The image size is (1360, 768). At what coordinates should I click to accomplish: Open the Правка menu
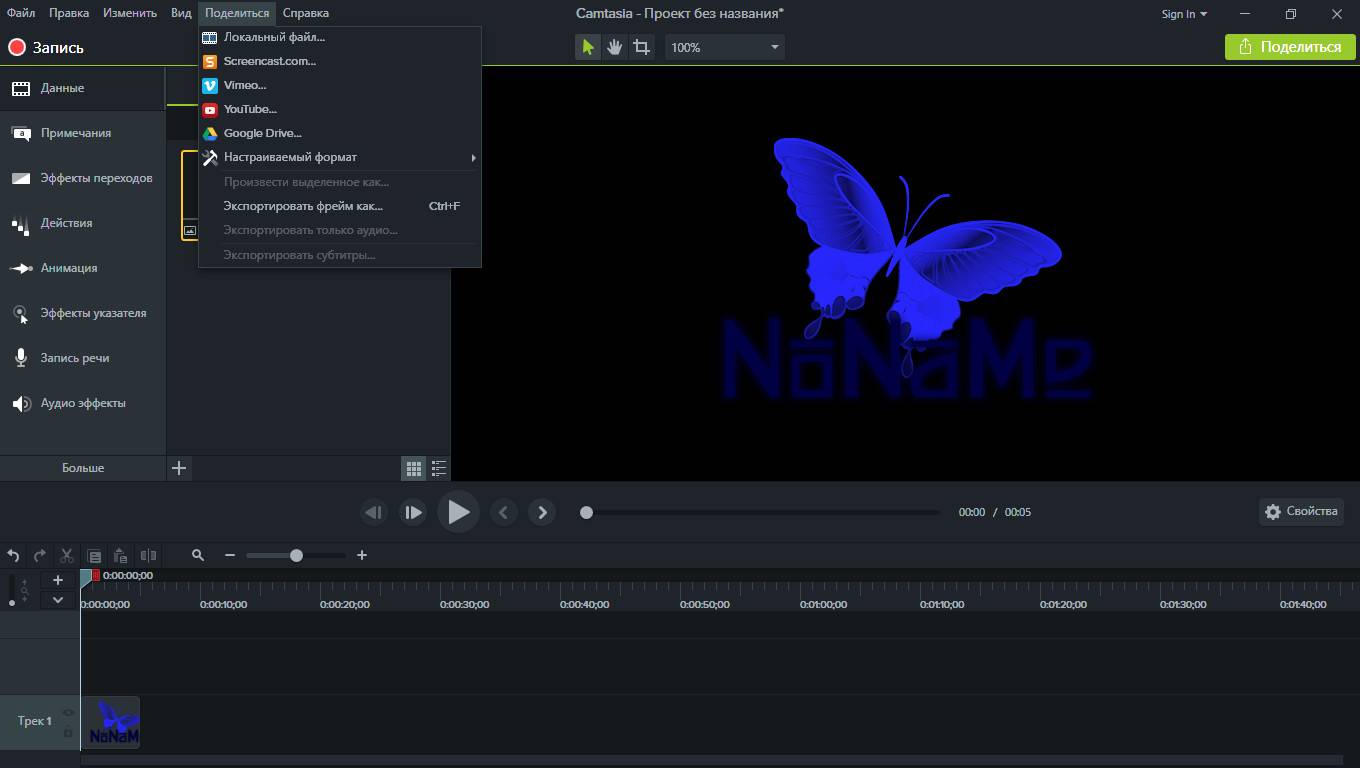69,13
